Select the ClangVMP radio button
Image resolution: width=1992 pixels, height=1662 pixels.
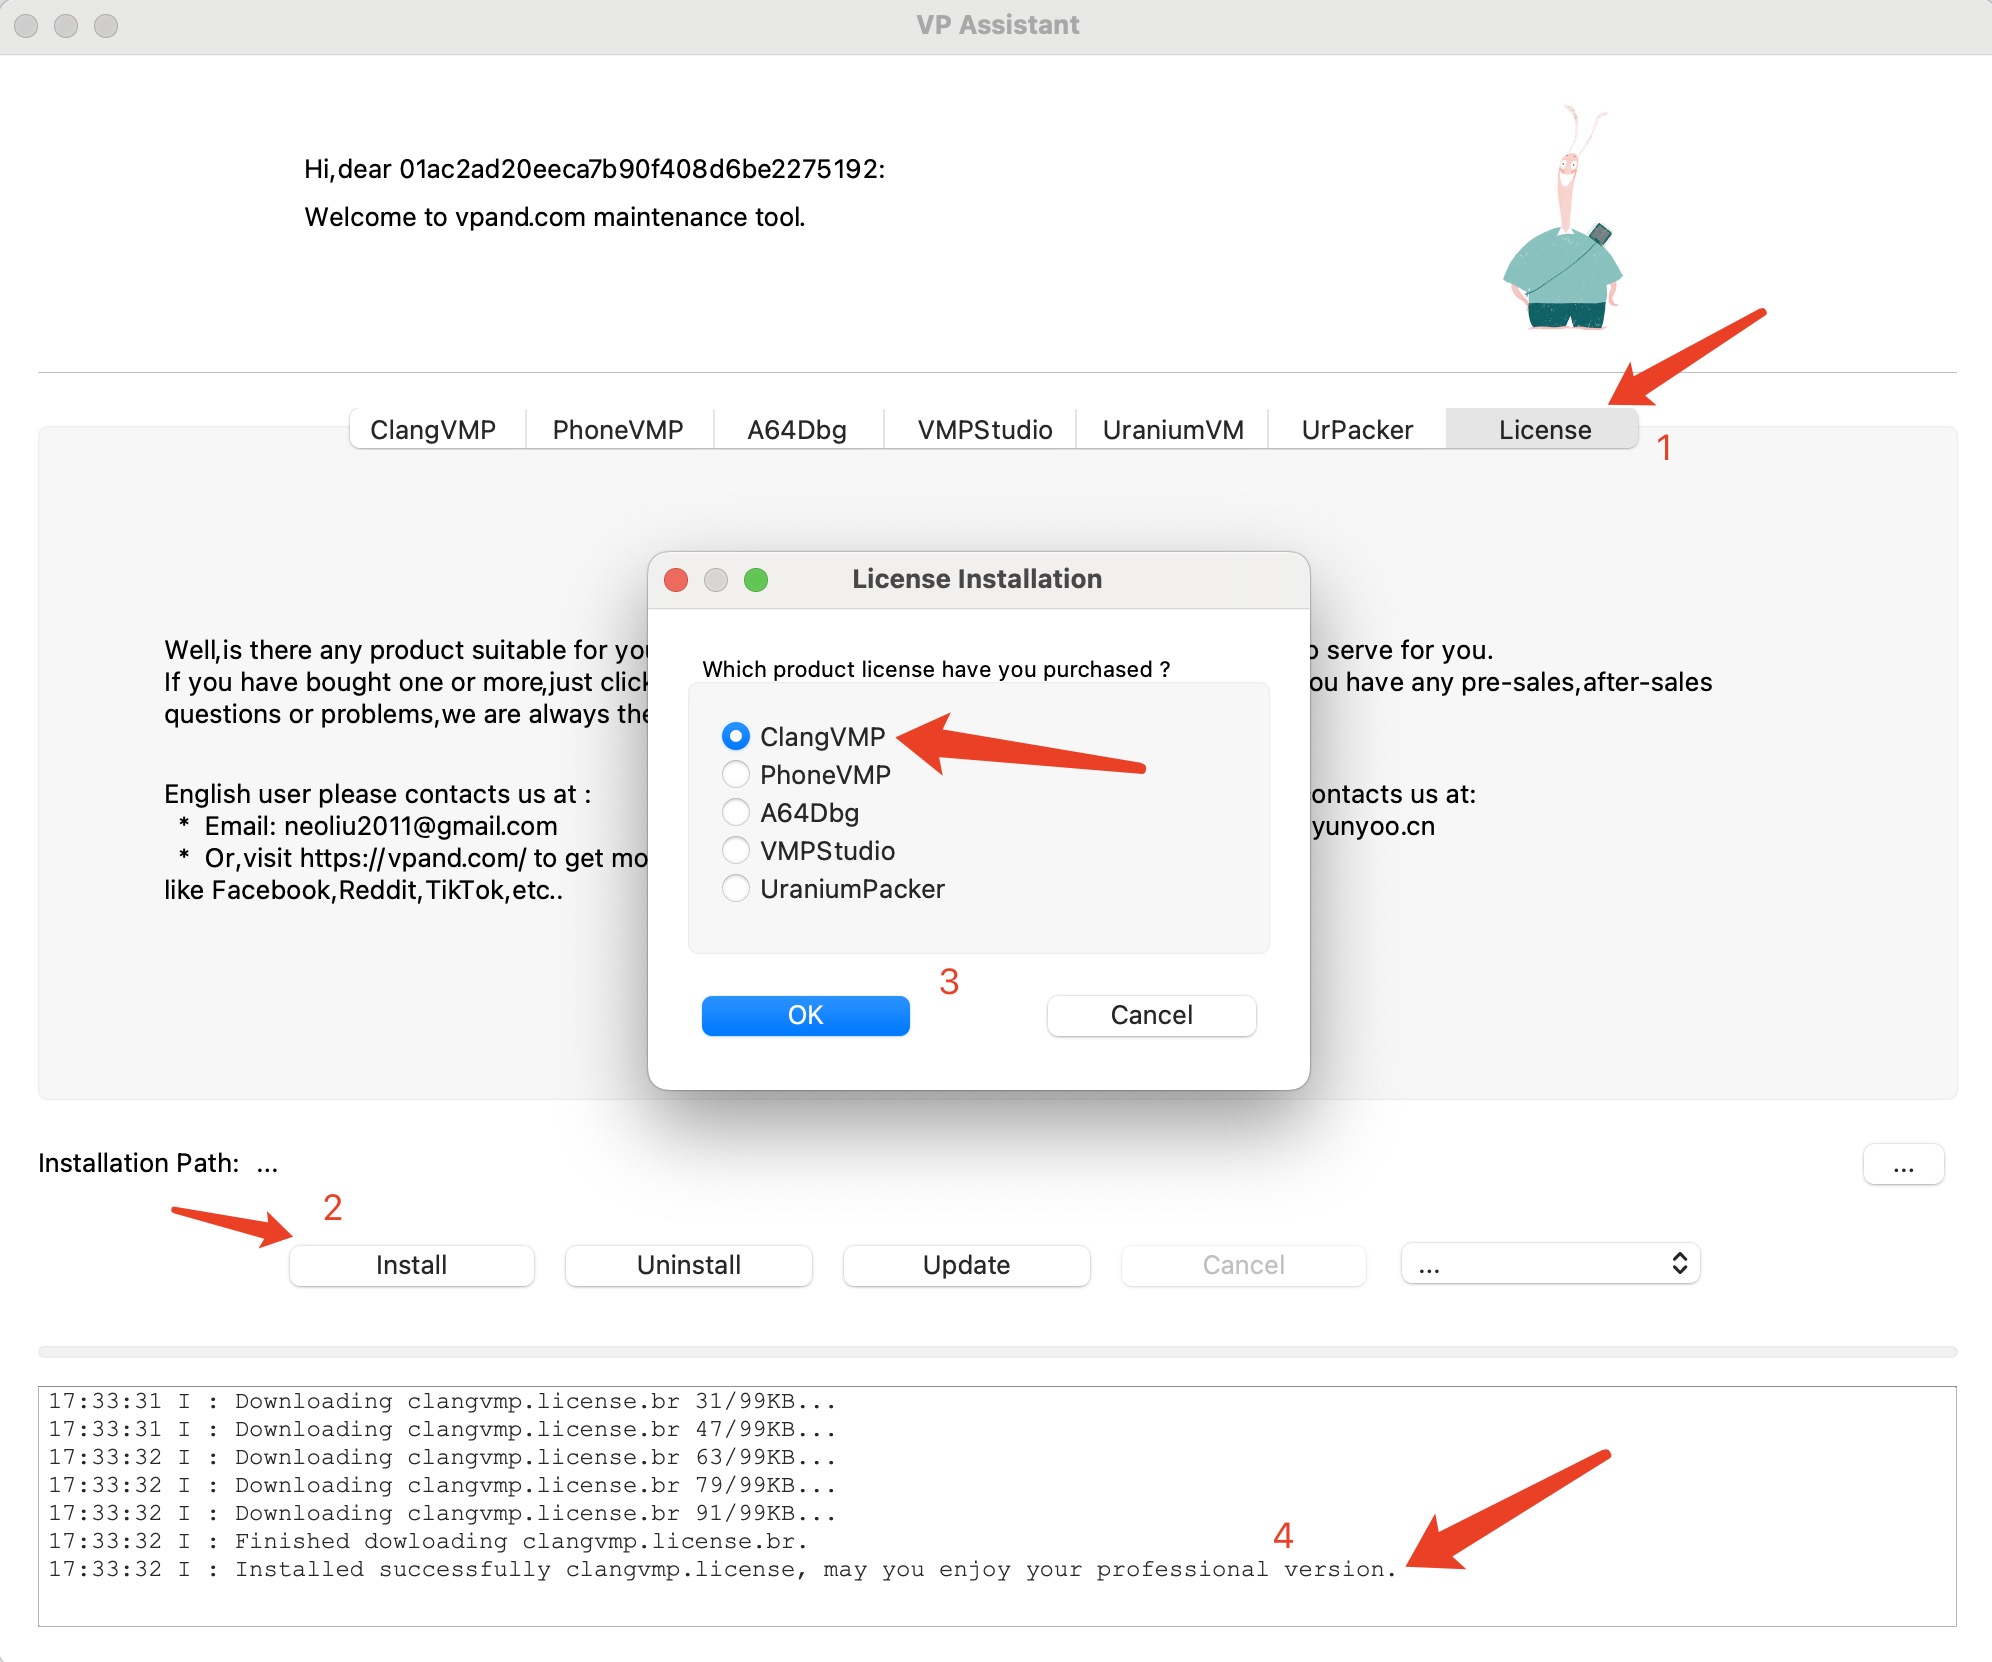pyautogui.click(x=736, y=737)
